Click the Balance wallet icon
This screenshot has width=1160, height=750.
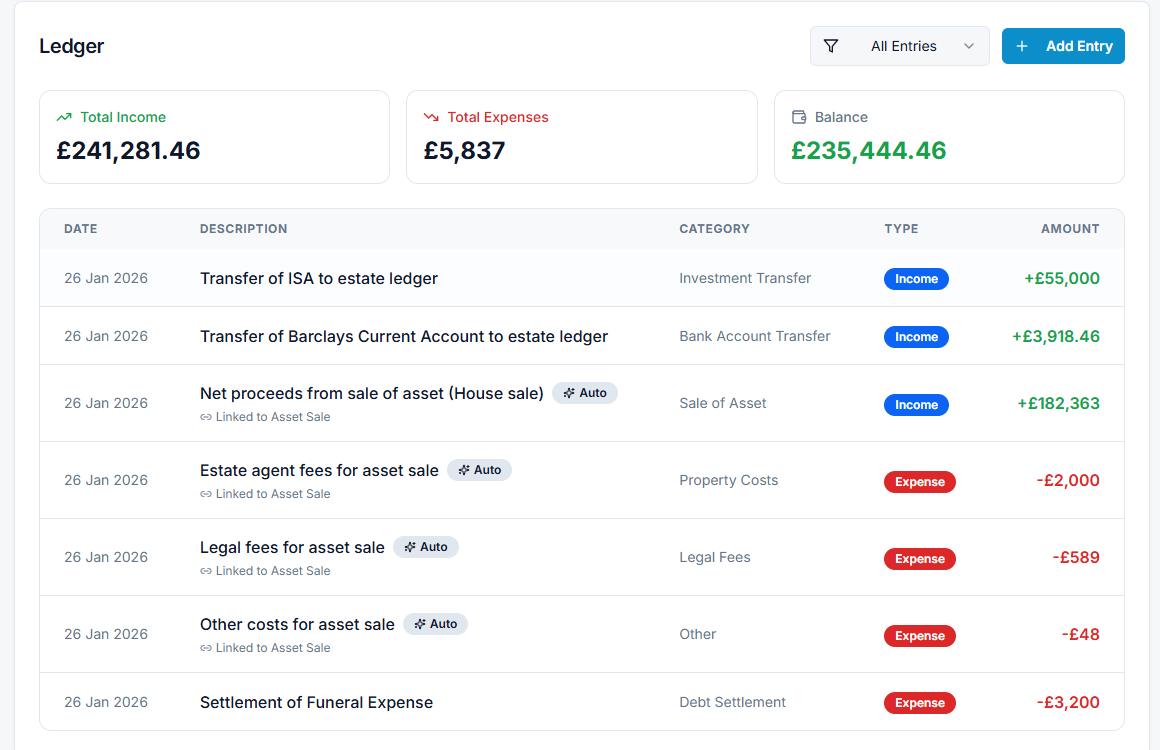(x=799, y=117)
